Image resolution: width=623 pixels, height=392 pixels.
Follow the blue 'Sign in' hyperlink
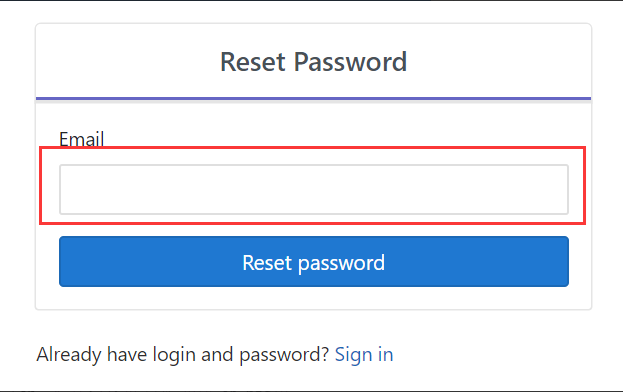coord(364,354)
